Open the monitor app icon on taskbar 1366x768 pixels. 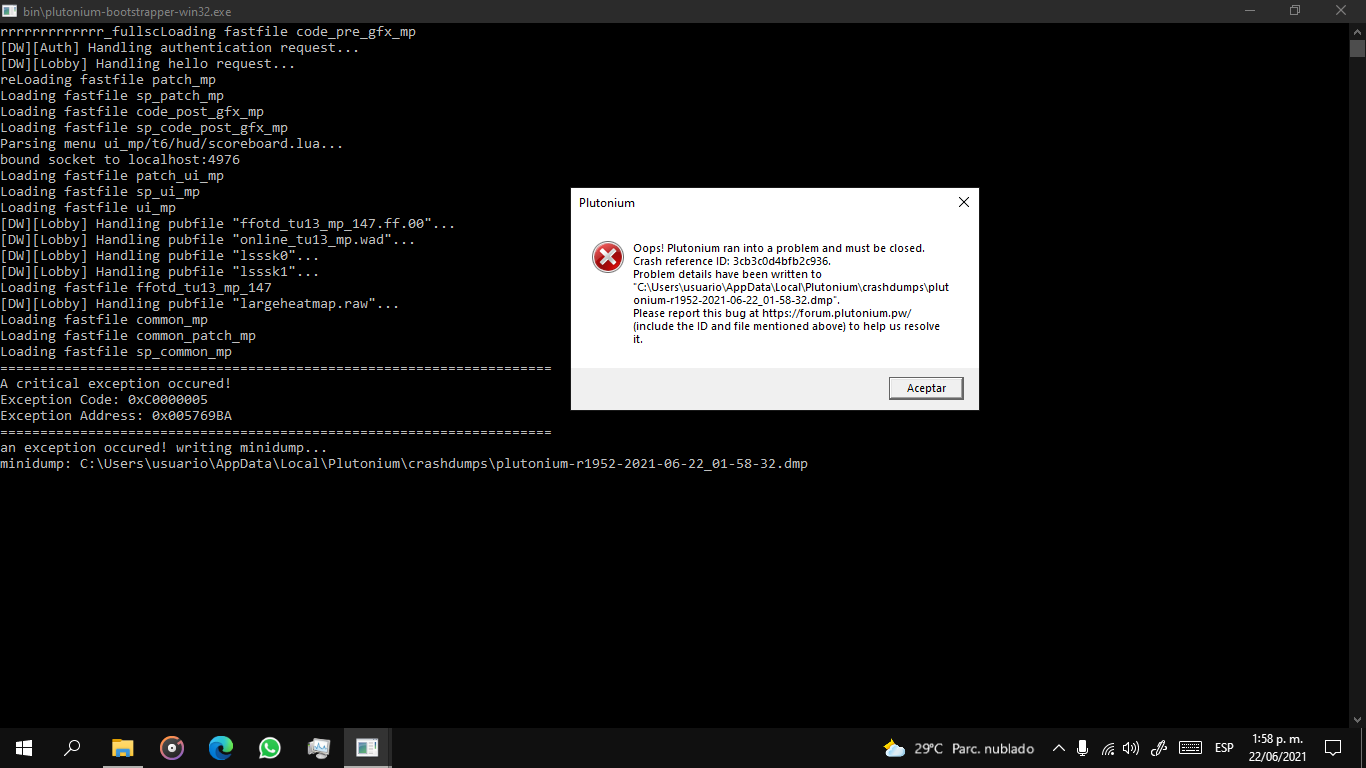318,748
